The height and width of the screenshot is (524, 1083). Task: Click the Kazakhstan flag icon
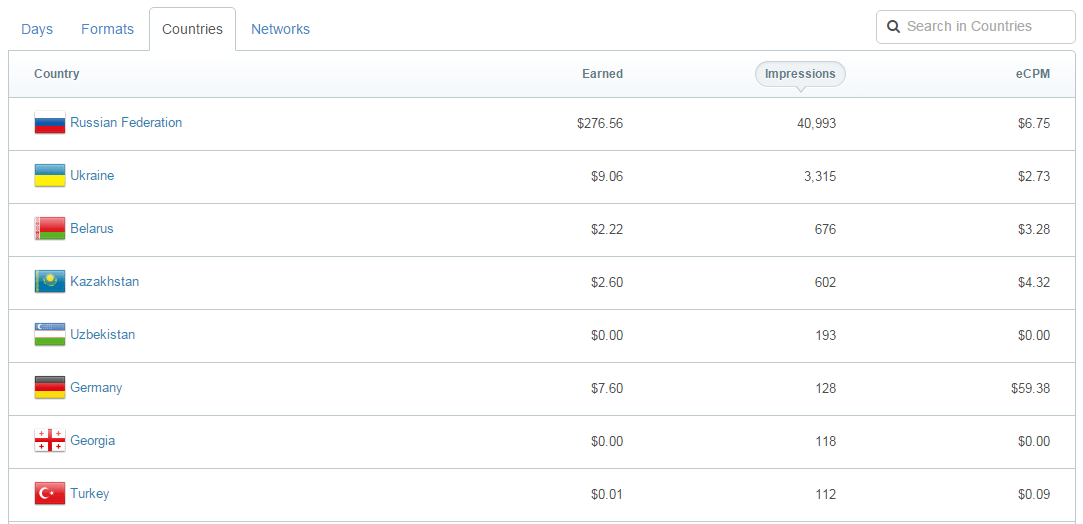[x=50, y=282]
